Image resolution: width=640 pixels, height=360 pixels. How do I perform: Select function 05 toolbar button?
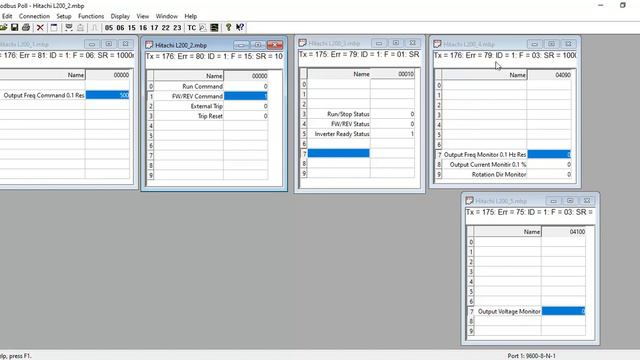[x=109, y=28]
